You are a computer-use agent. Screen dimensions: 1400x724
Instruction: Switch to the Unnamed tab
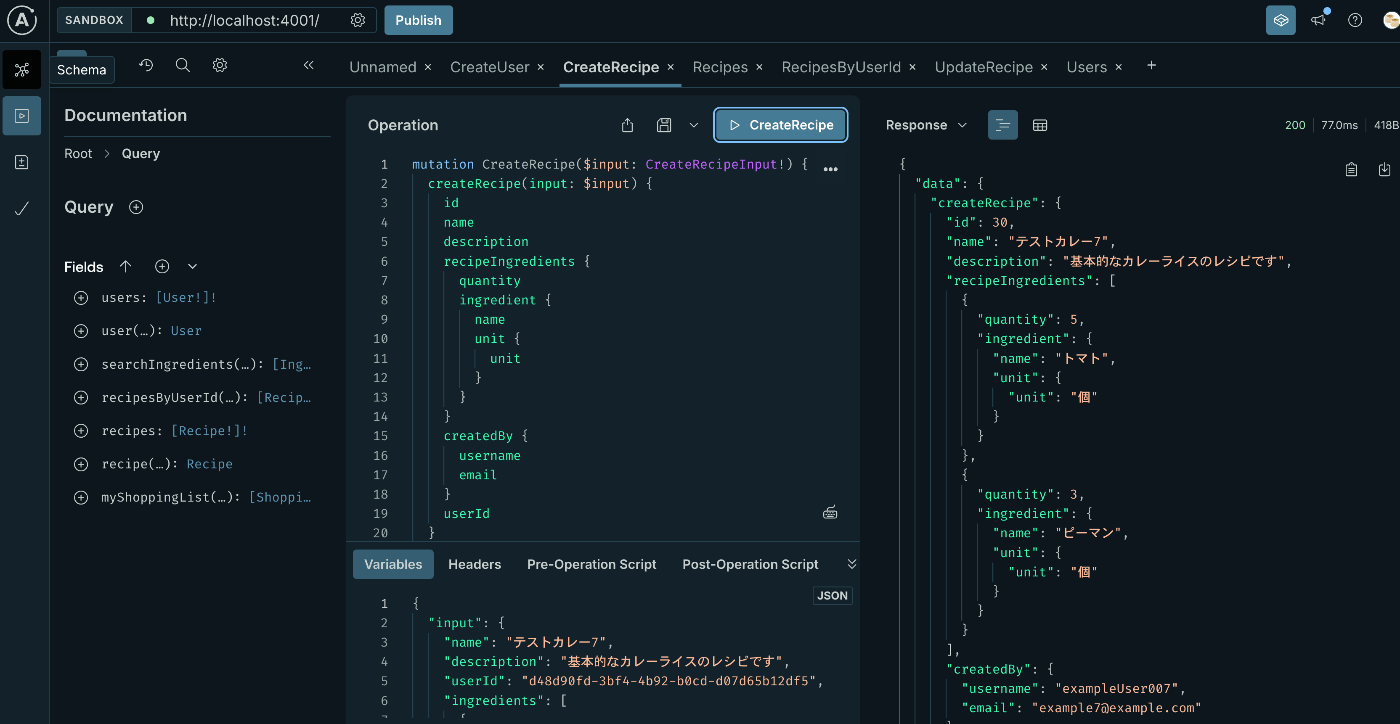pos(383,67)
